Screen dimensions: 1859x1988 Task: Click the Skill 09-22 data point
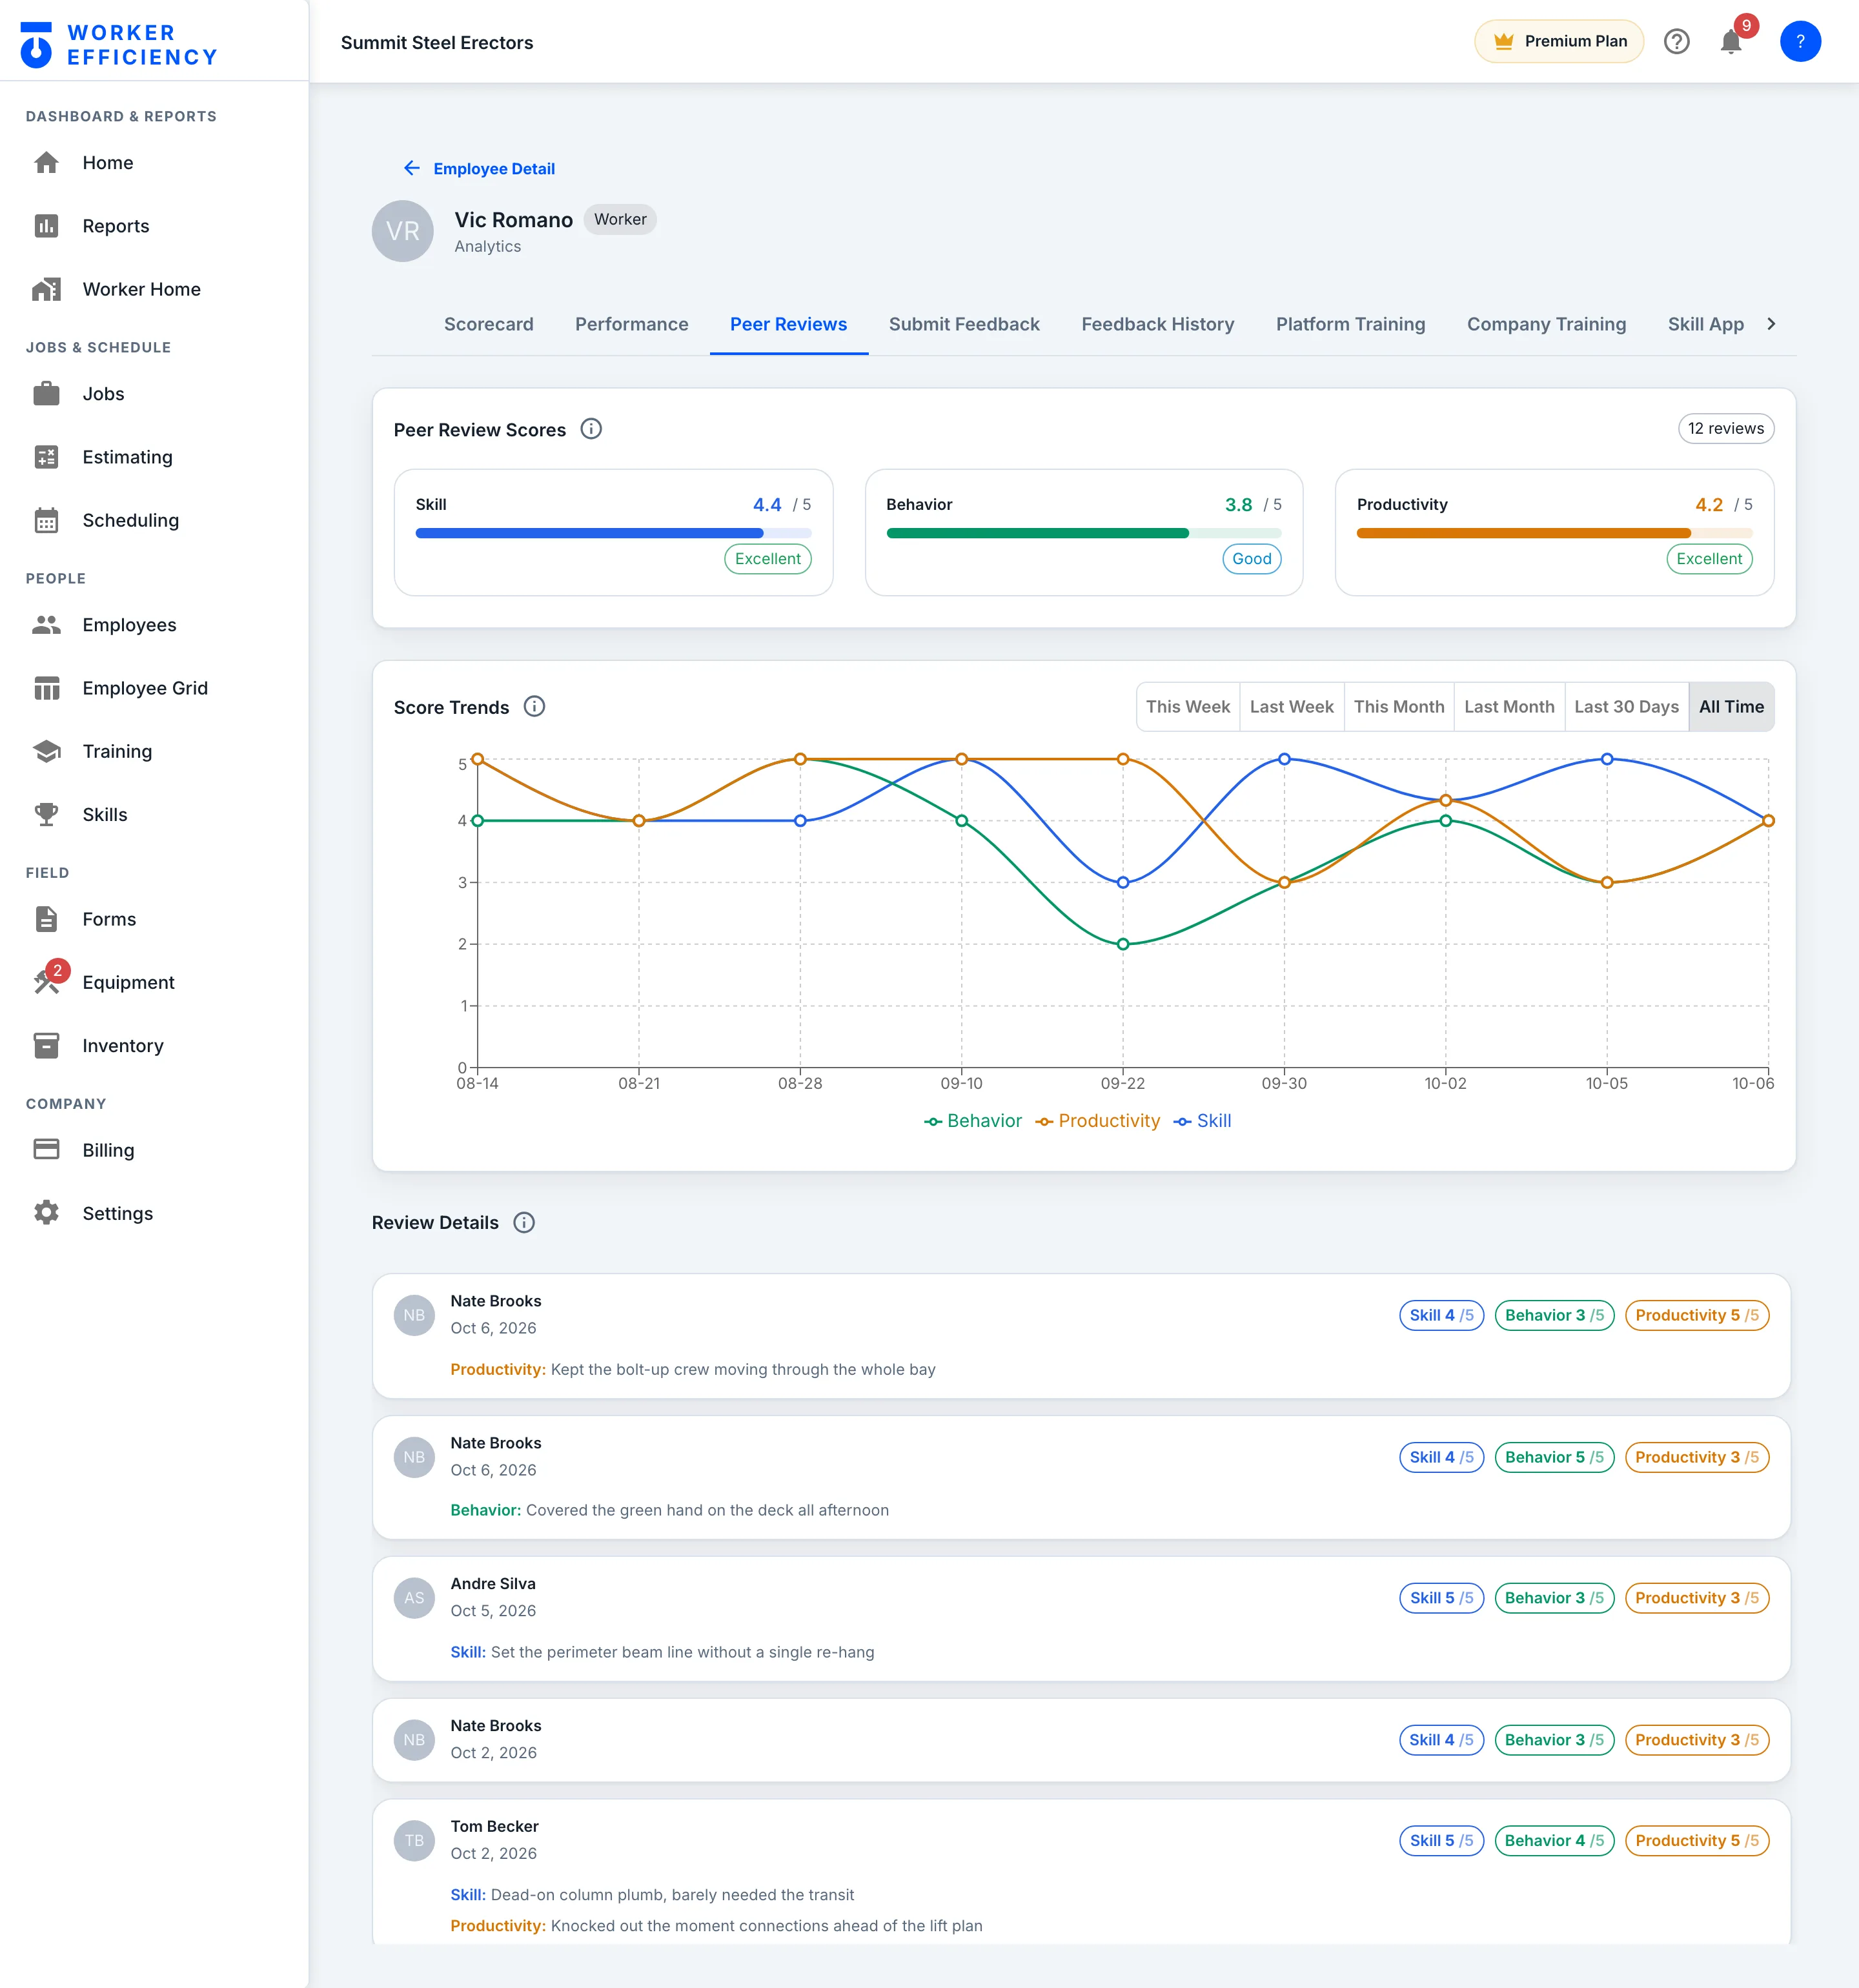click(1123, 882)
